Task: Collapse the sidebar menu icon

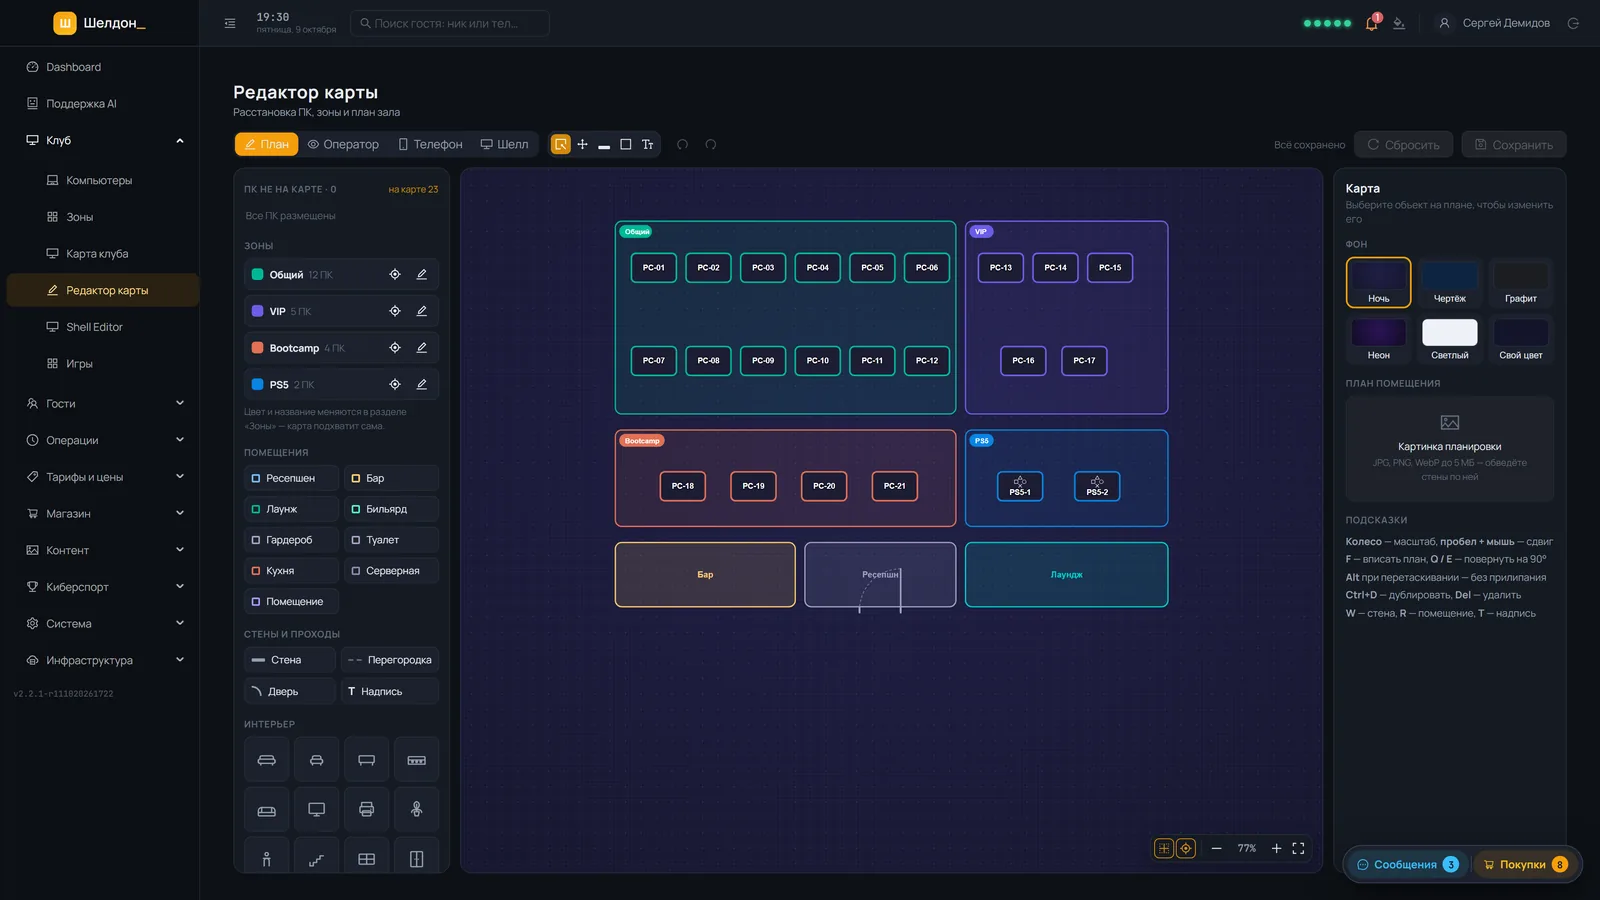Action: (230, 23)
